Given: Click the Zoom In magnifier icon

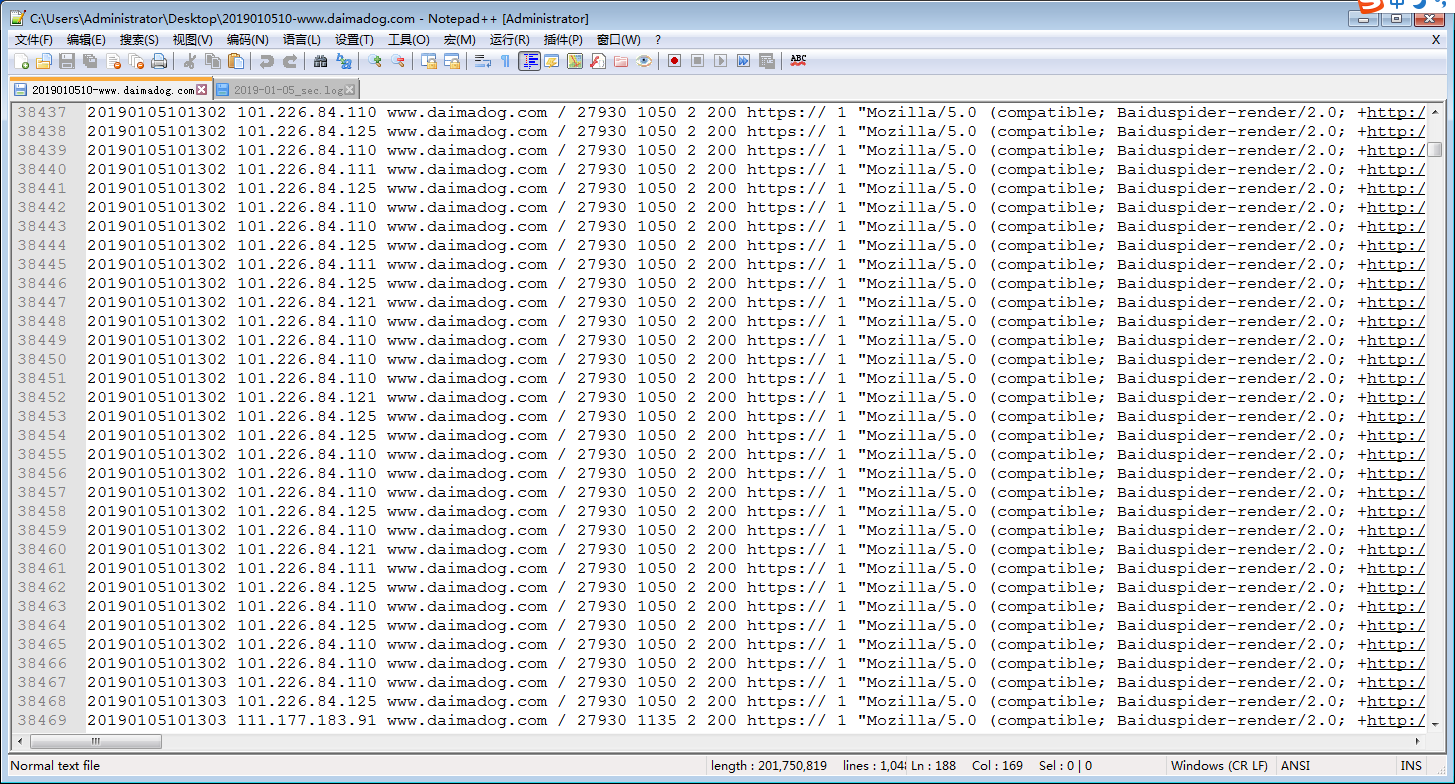Looking at the screenshot, I should point(375,61).
